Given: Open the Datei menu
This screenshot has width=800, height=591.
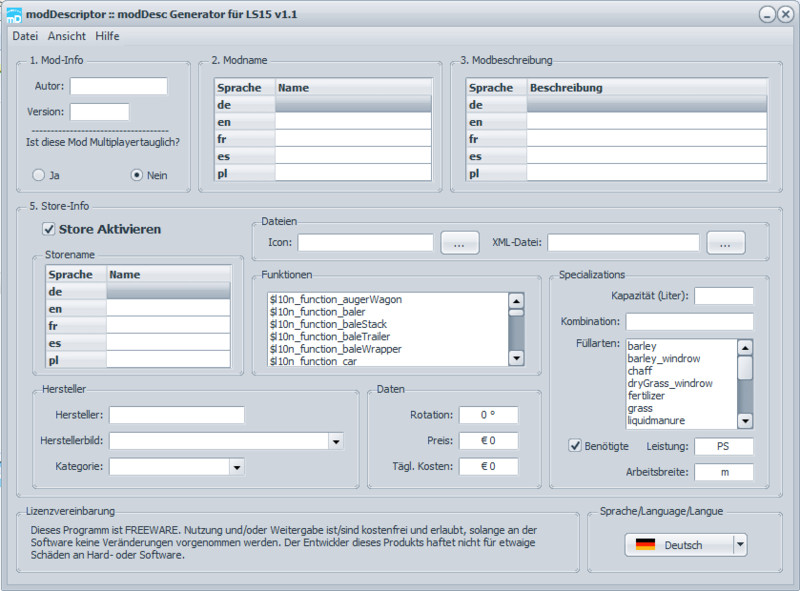Looking at the screenshot, I should [x=24, y=36].
